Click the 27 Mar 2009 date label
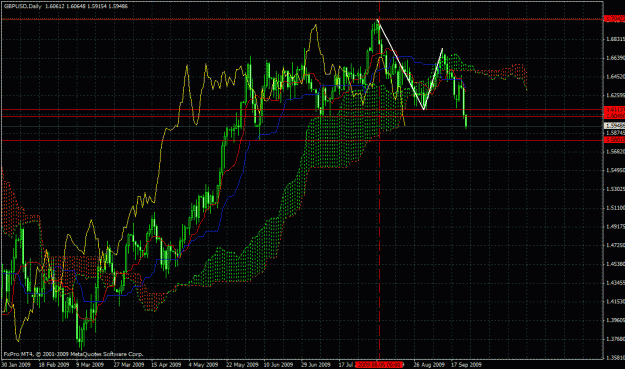The width and height of the screenshot is (625, 369). (128, 364)
